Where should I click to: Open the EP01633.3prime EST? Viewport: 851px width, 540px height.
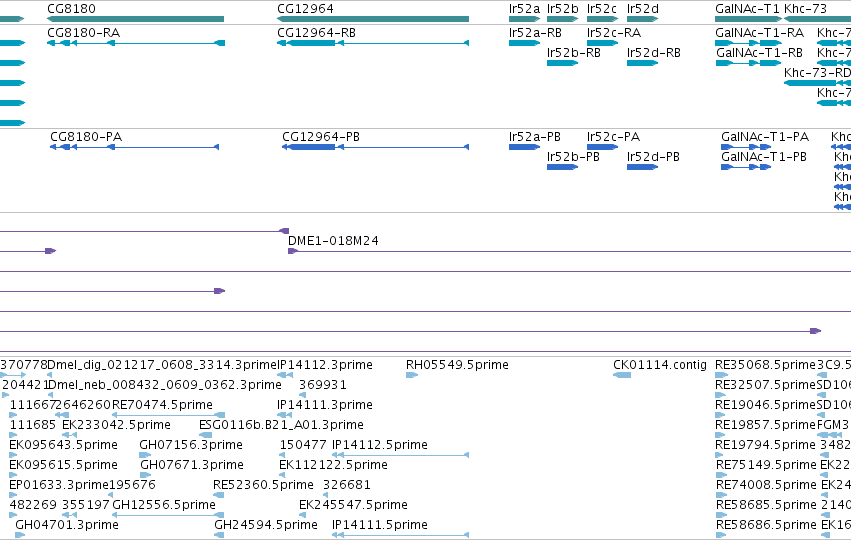point(13,495)
